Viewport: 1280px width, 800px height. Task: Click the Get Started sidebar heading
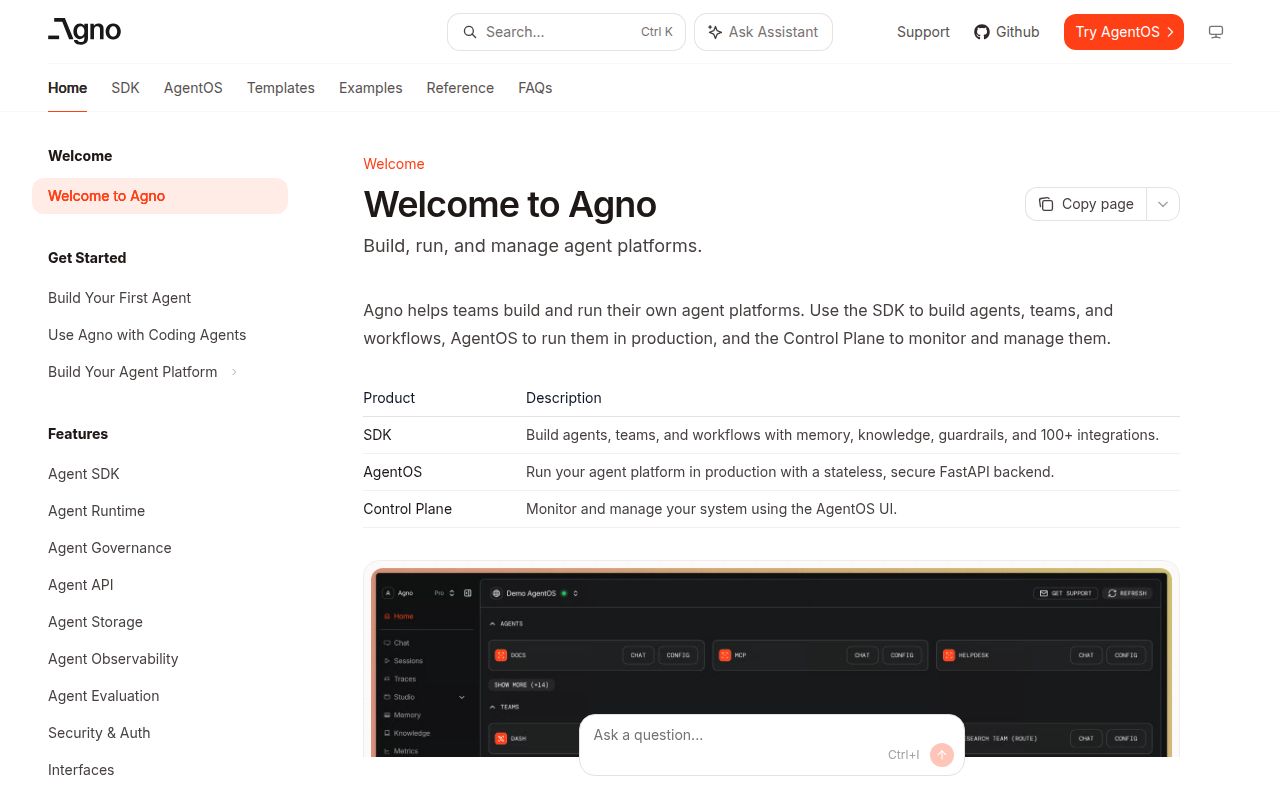pyautogui.click(x=87, y=258)
